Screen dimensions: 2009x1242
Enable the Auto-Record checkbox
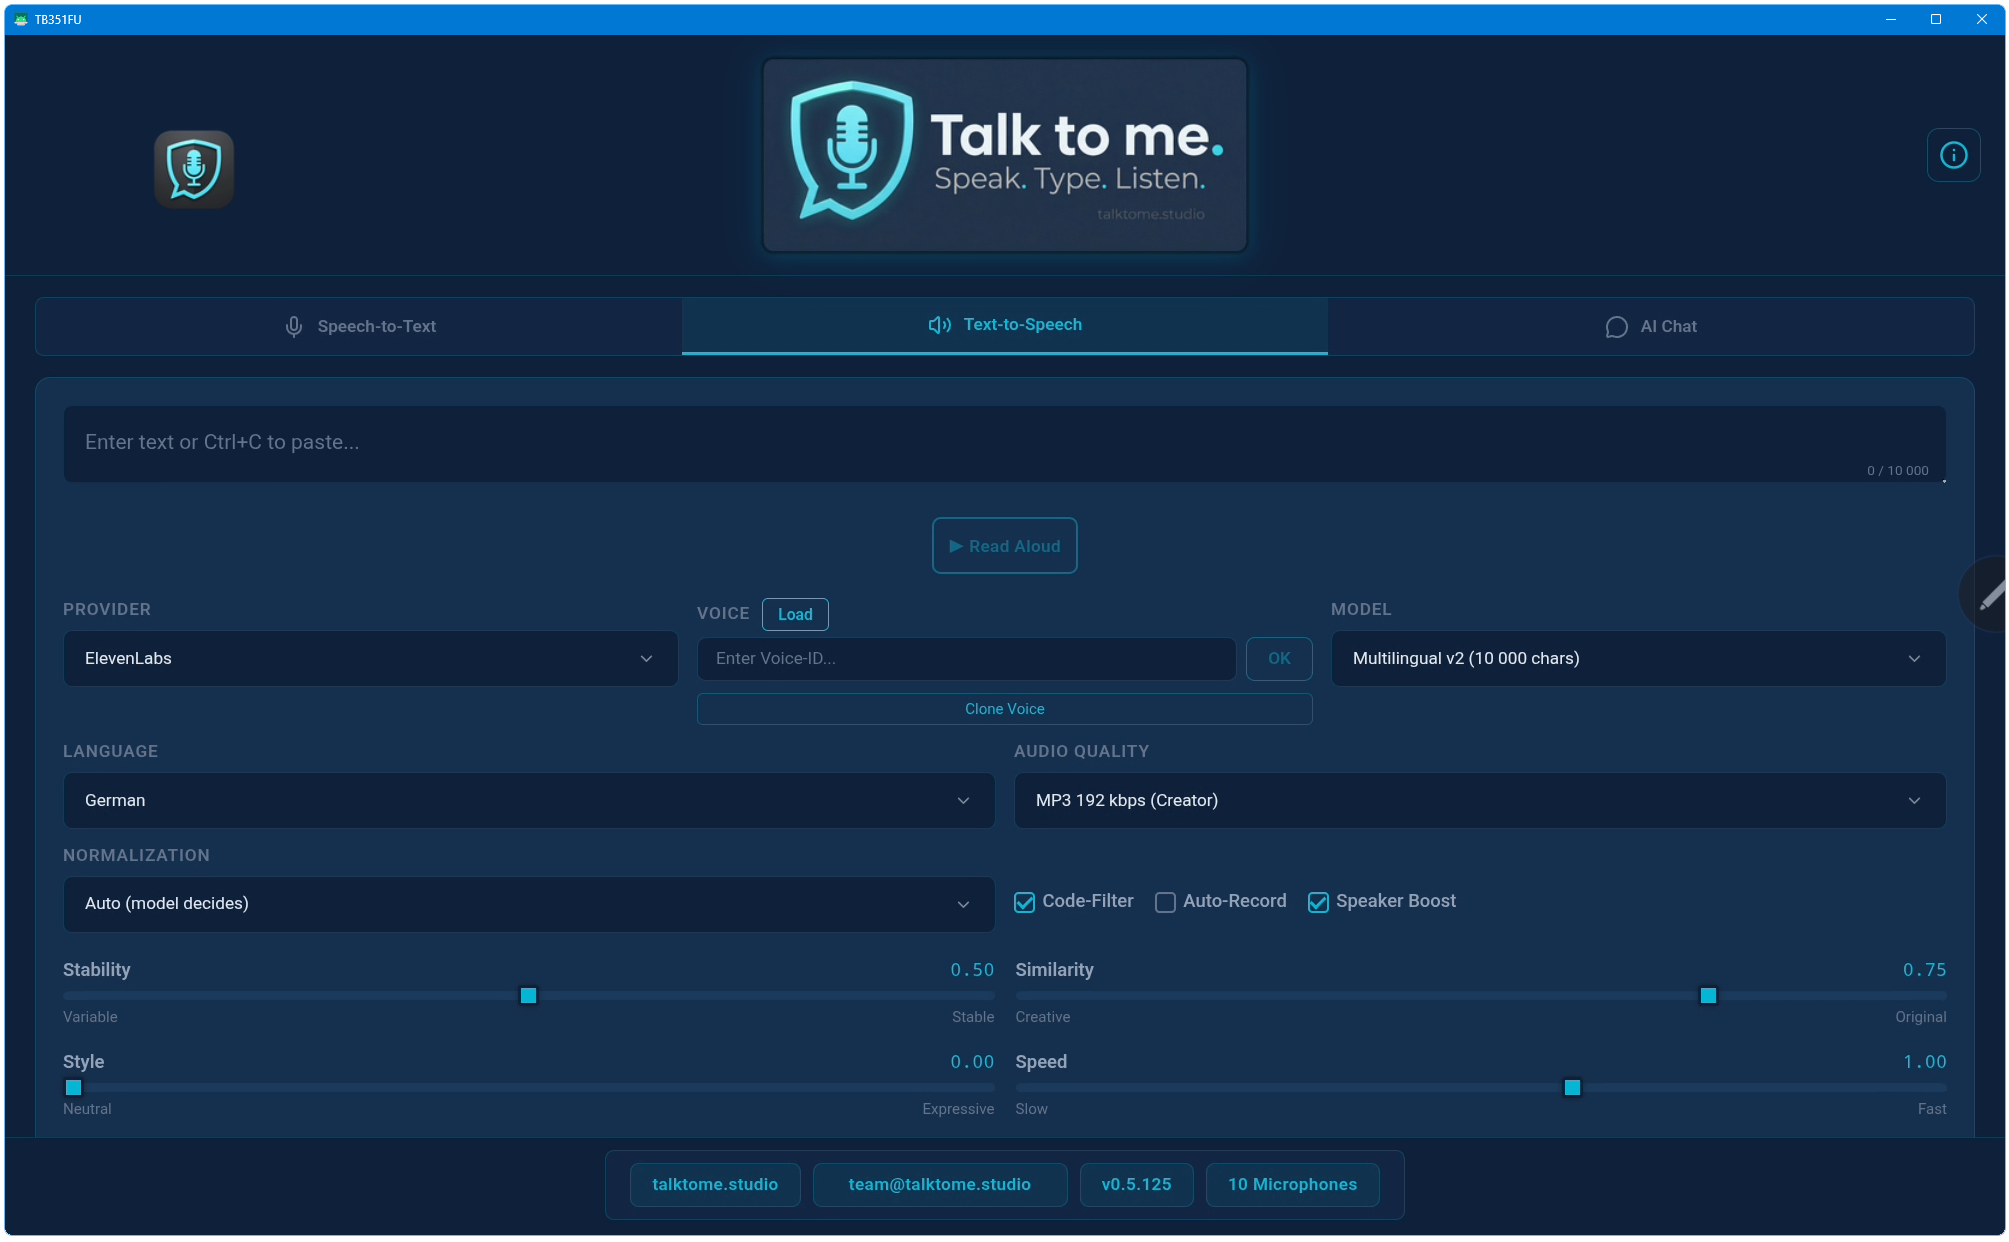(x=1165, y=902)
